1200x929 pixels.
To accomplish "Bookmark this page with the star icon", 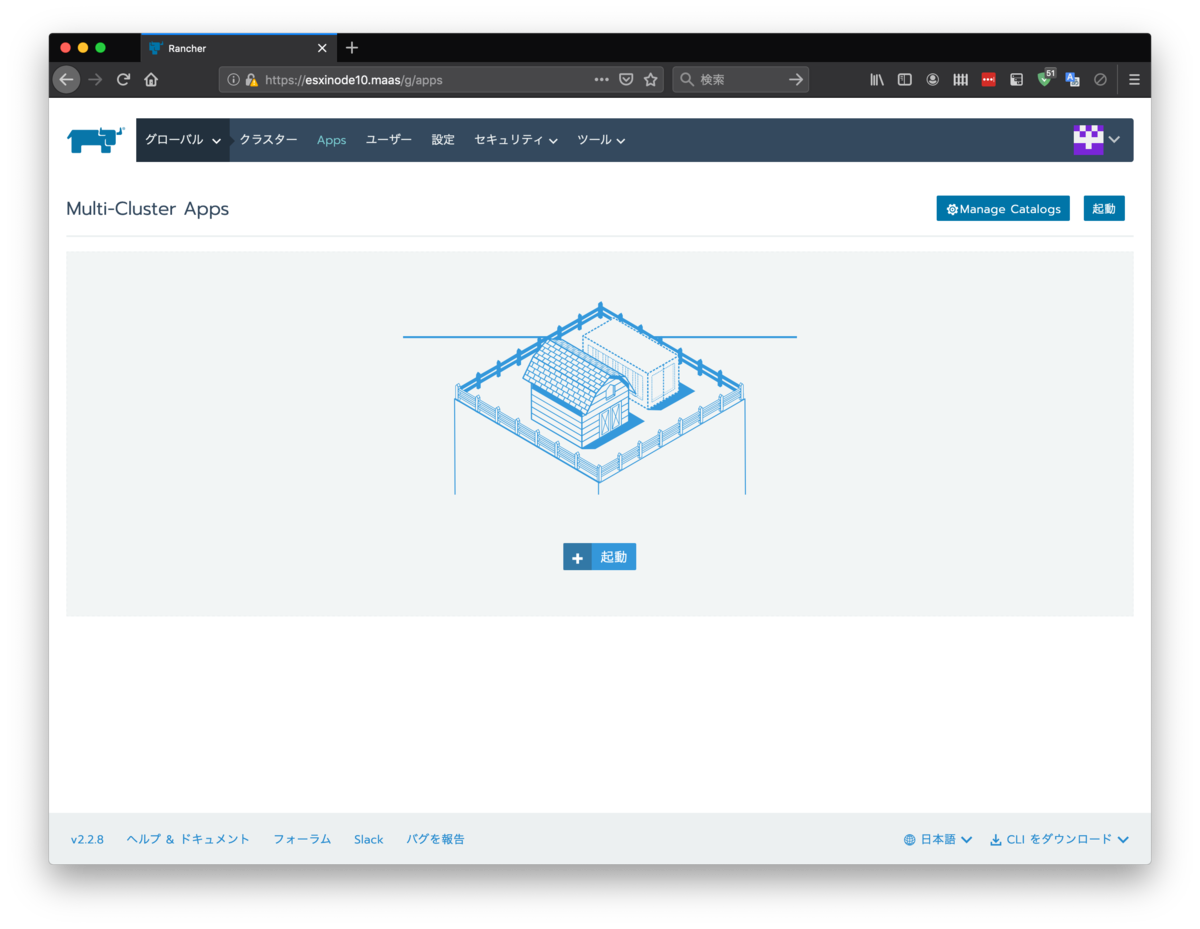I will [650, 79].
